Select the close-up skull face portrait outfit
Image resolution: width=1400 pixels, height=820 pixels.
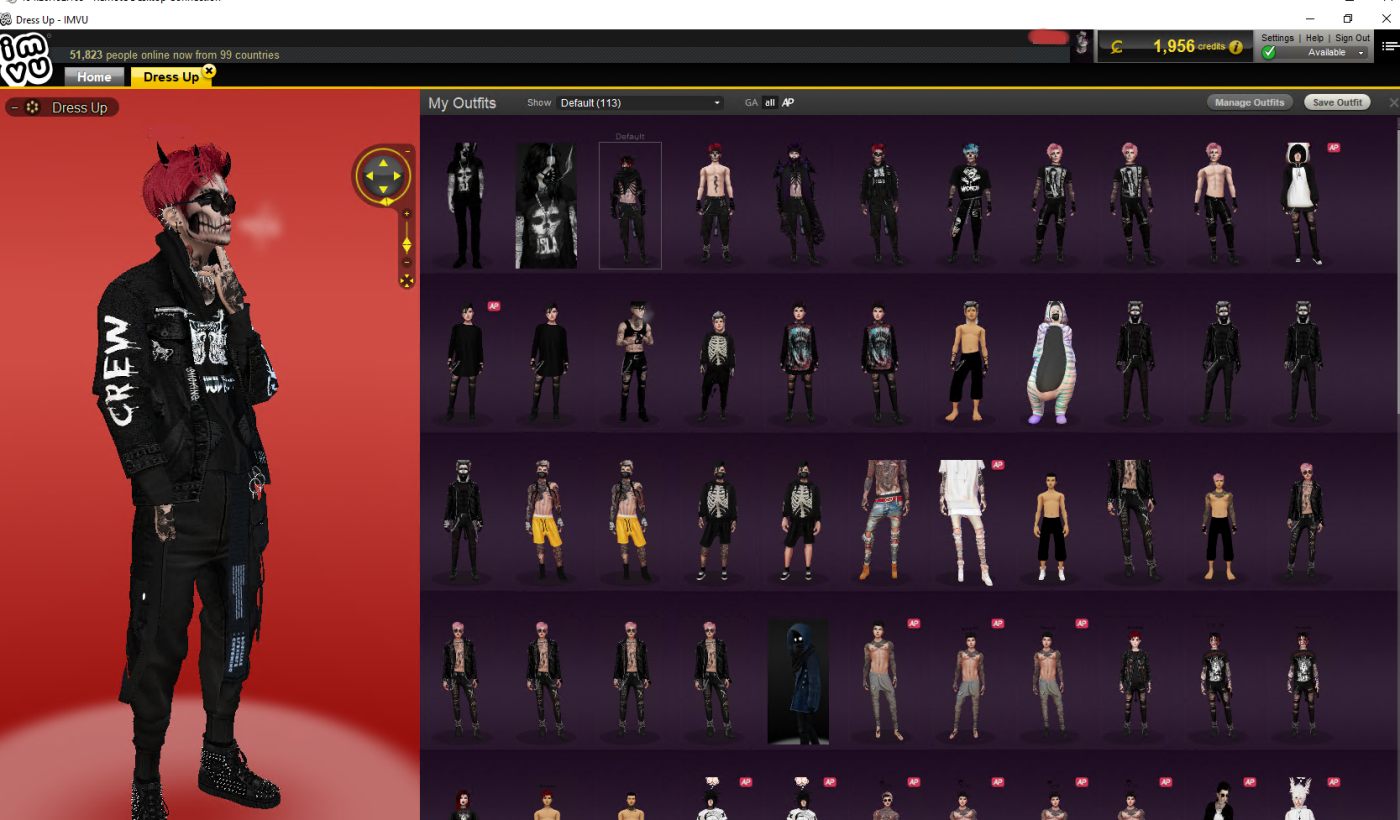coord(546,205)
